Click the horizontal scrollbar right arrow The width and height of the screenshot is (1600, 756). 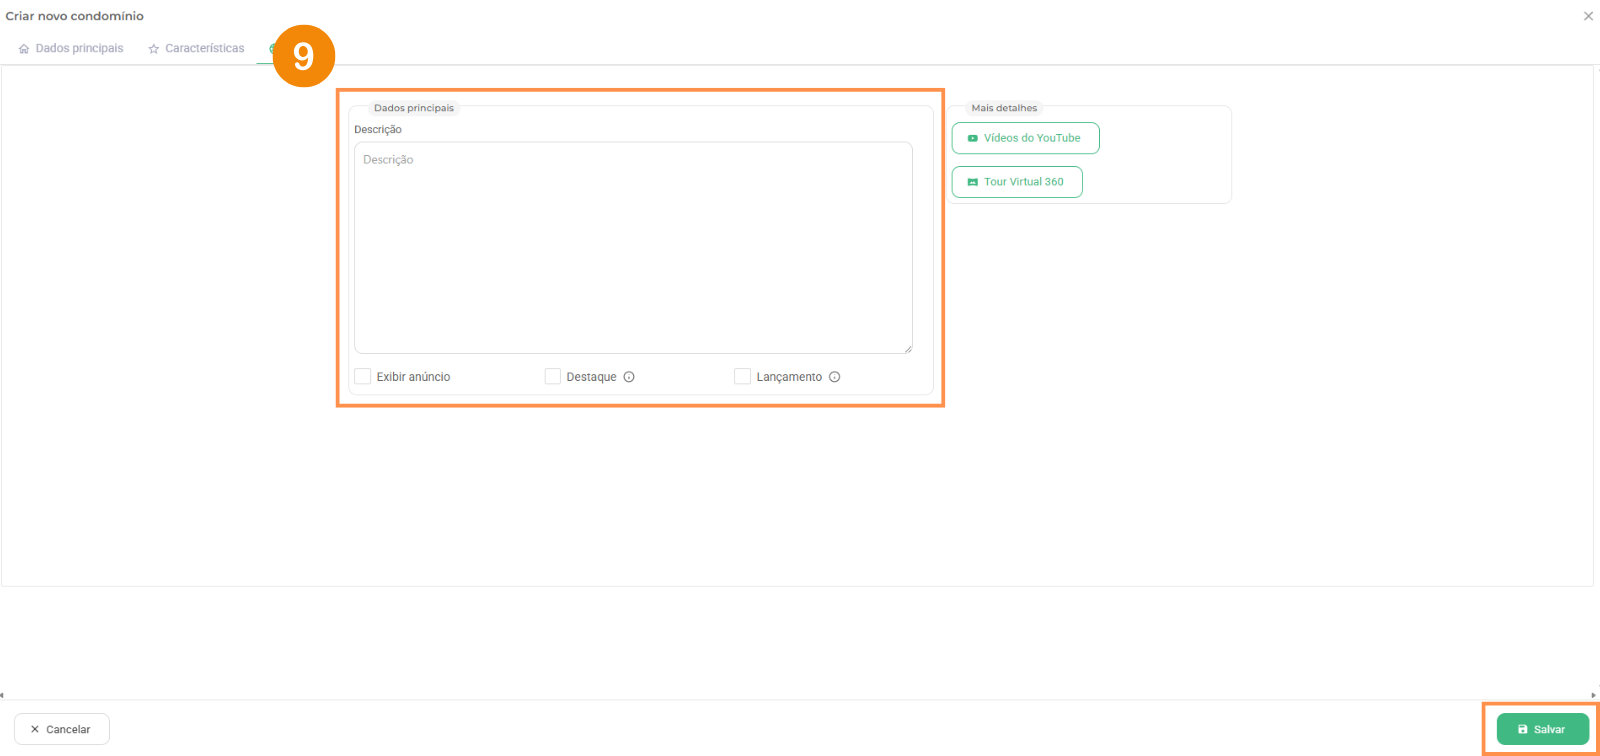click(x=1593, y=695)
